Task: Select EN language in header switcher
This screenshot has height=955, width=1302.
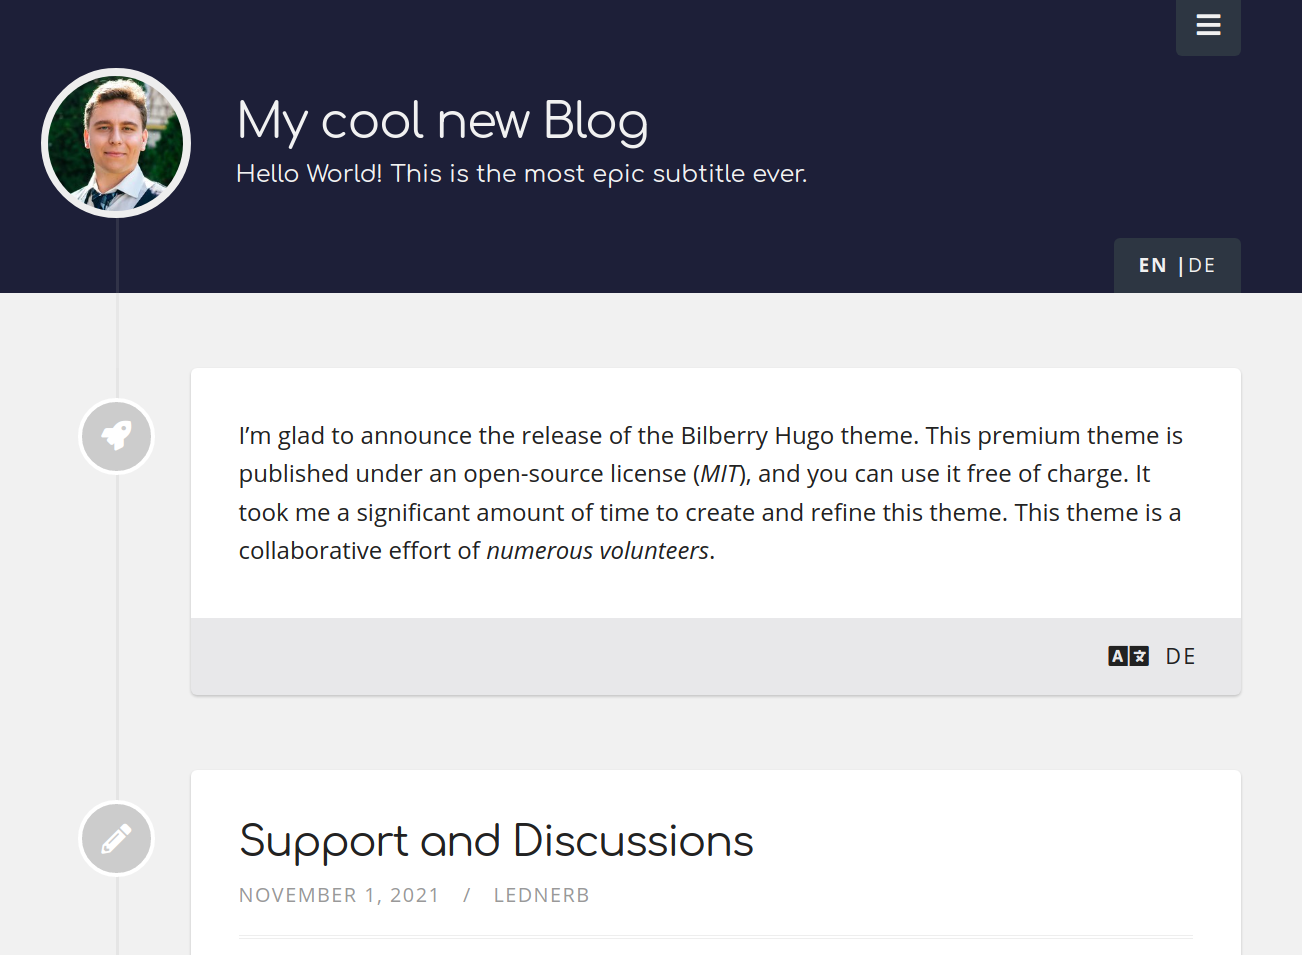Action: 1152,266
